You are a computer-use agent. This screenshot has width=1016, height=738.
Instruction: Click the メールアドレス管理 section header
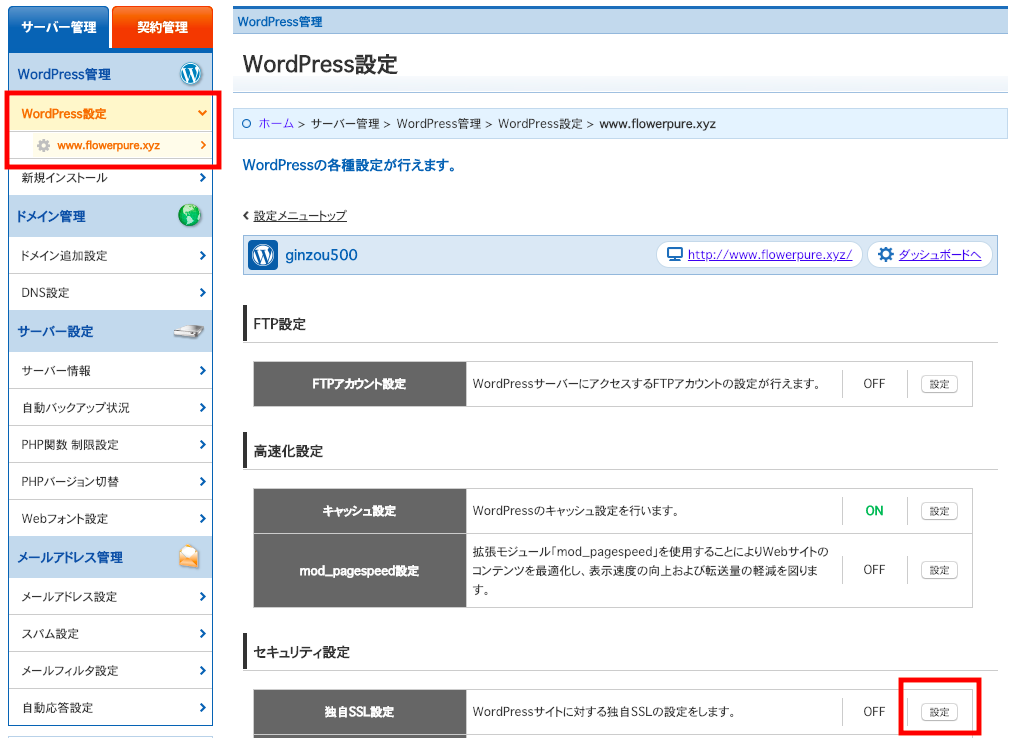[111, 557]
